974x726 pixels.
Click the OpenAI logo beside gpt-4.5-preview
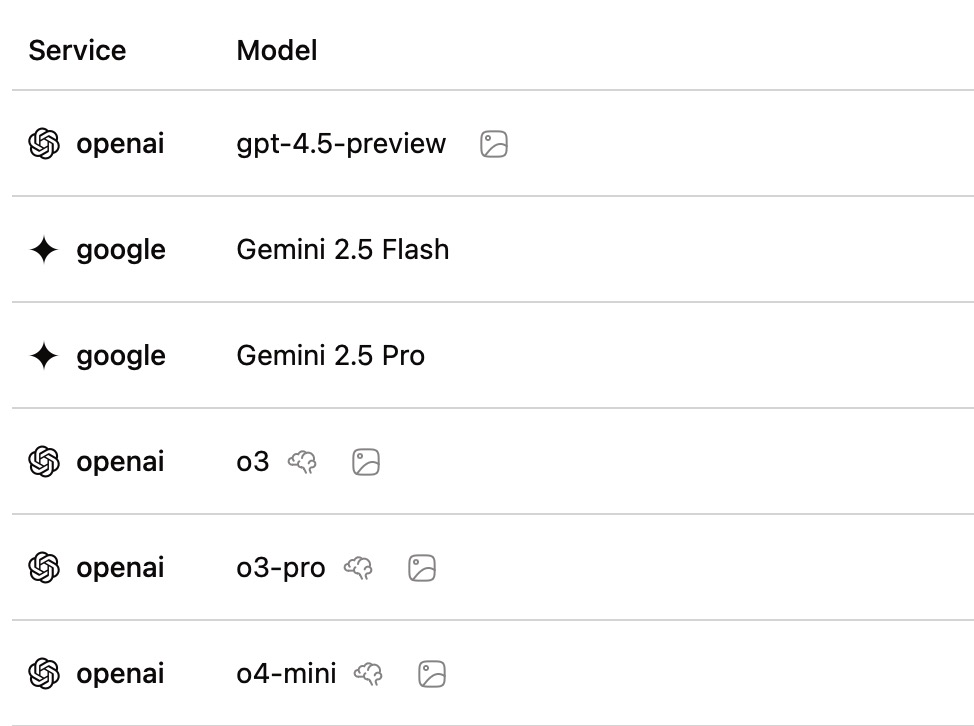point(44,144)
